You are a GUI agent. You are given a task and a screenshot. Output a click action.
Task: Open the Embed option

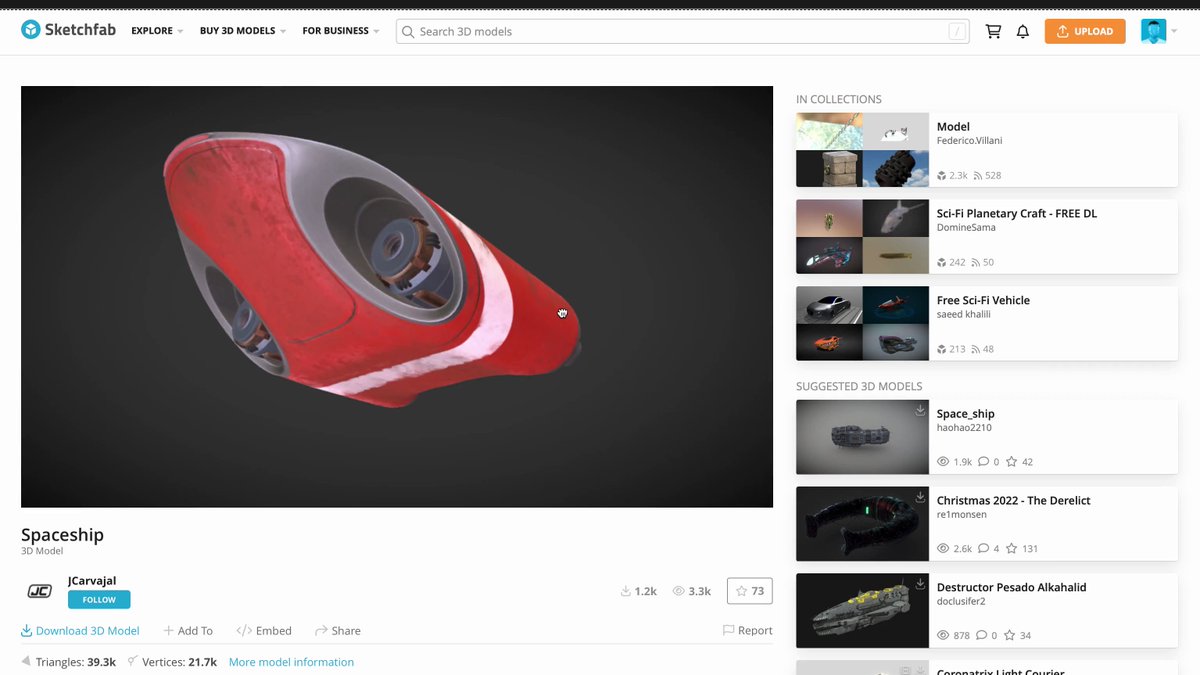coord(264,631)
